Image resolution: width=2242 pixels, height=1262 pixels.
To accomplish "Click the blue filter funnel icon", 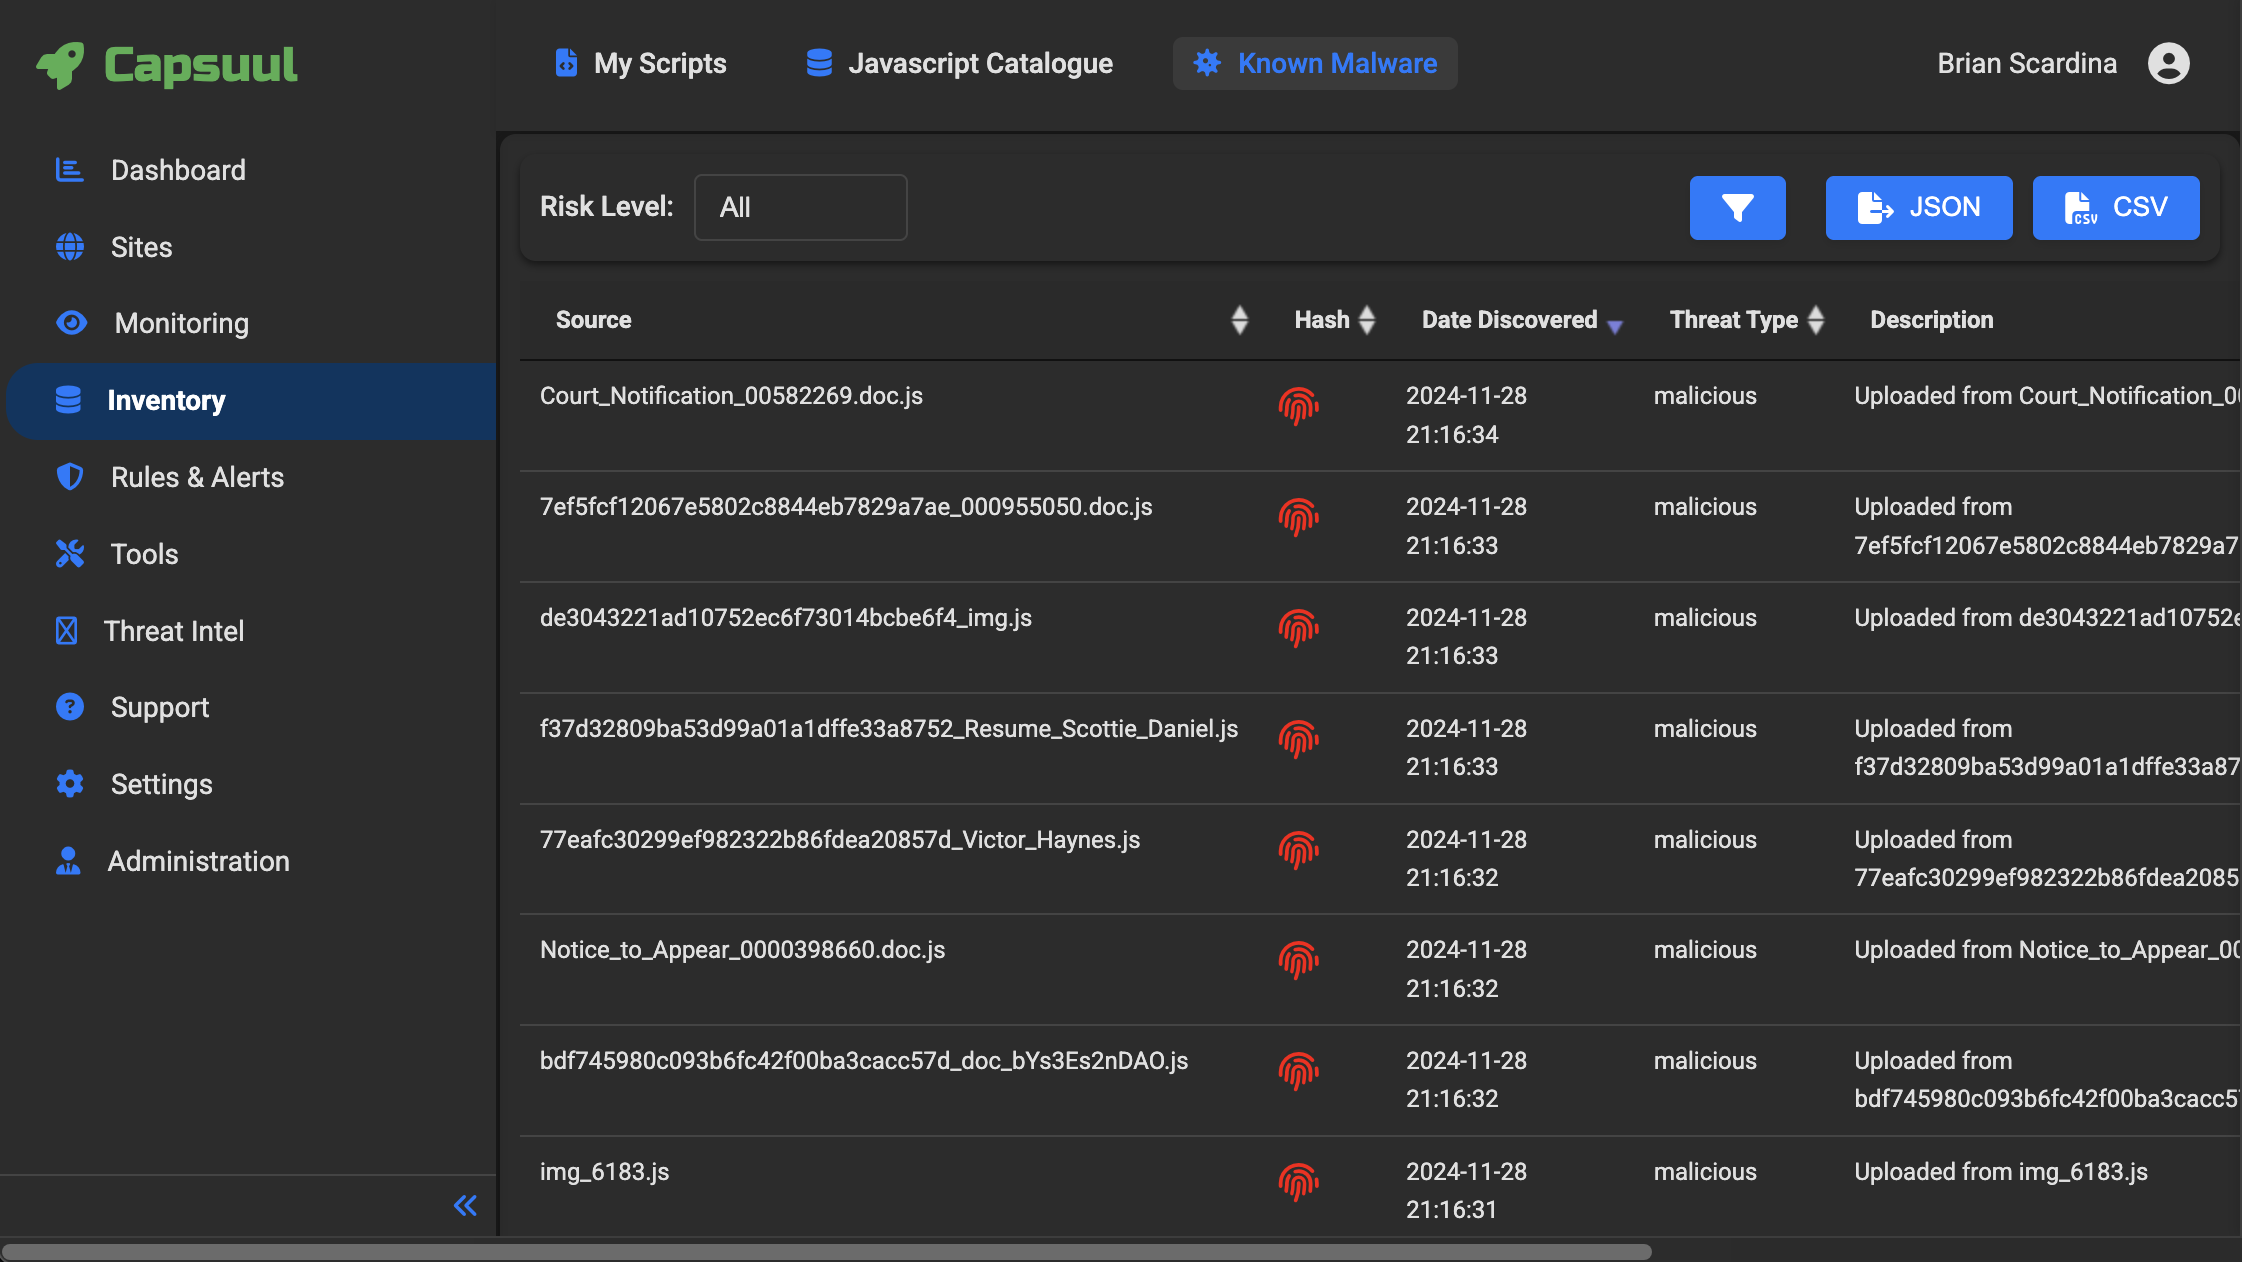I will tap(1737, 207).
